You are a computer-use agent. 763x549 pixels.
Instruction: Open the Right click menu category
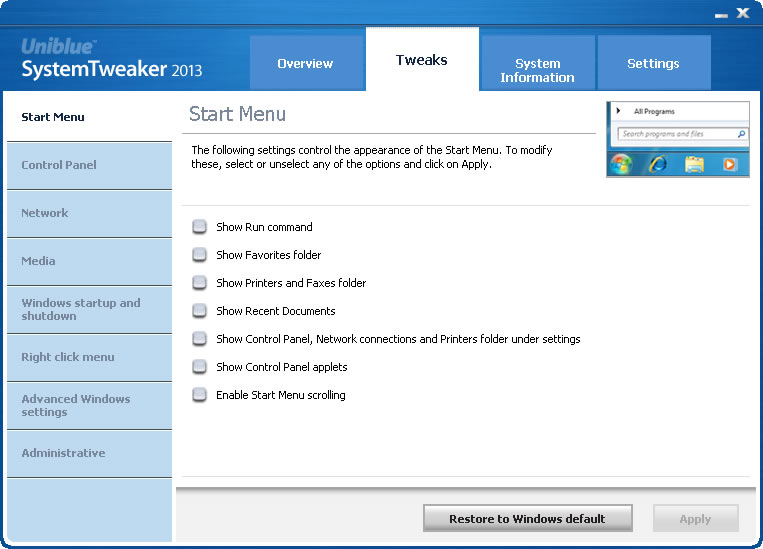point(90,357)
